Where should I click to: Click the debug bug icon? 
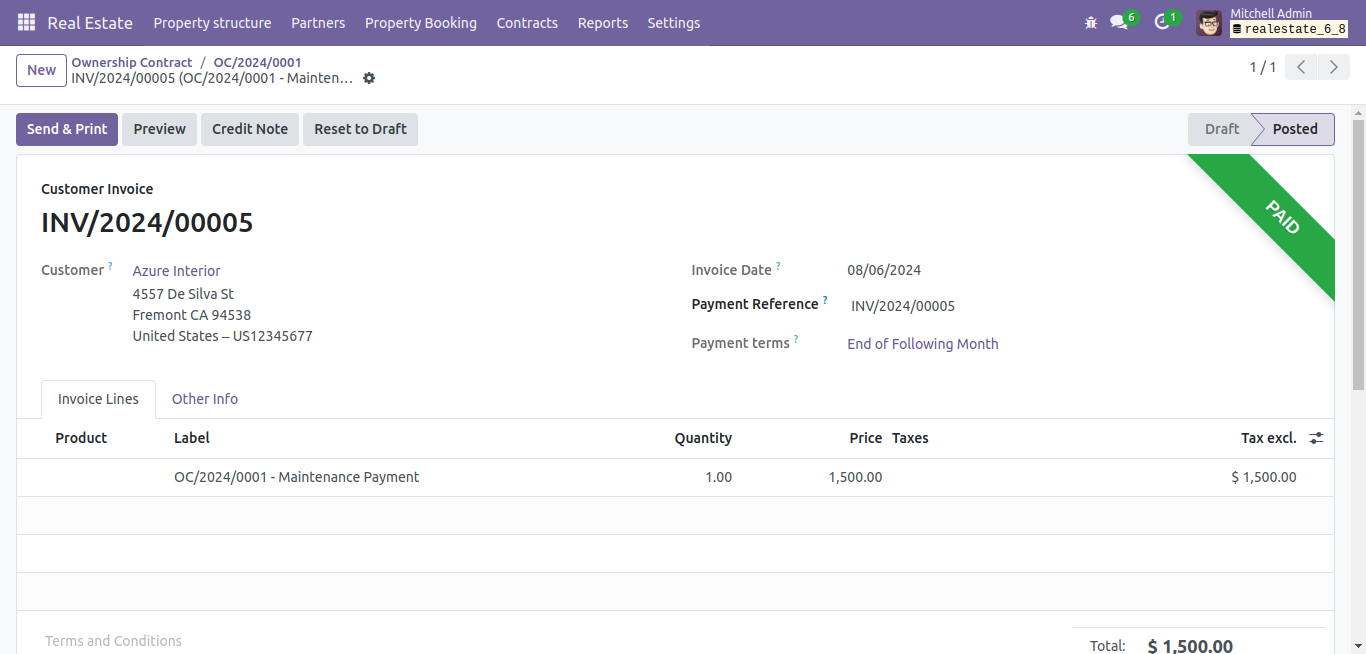coord(1091,22)
